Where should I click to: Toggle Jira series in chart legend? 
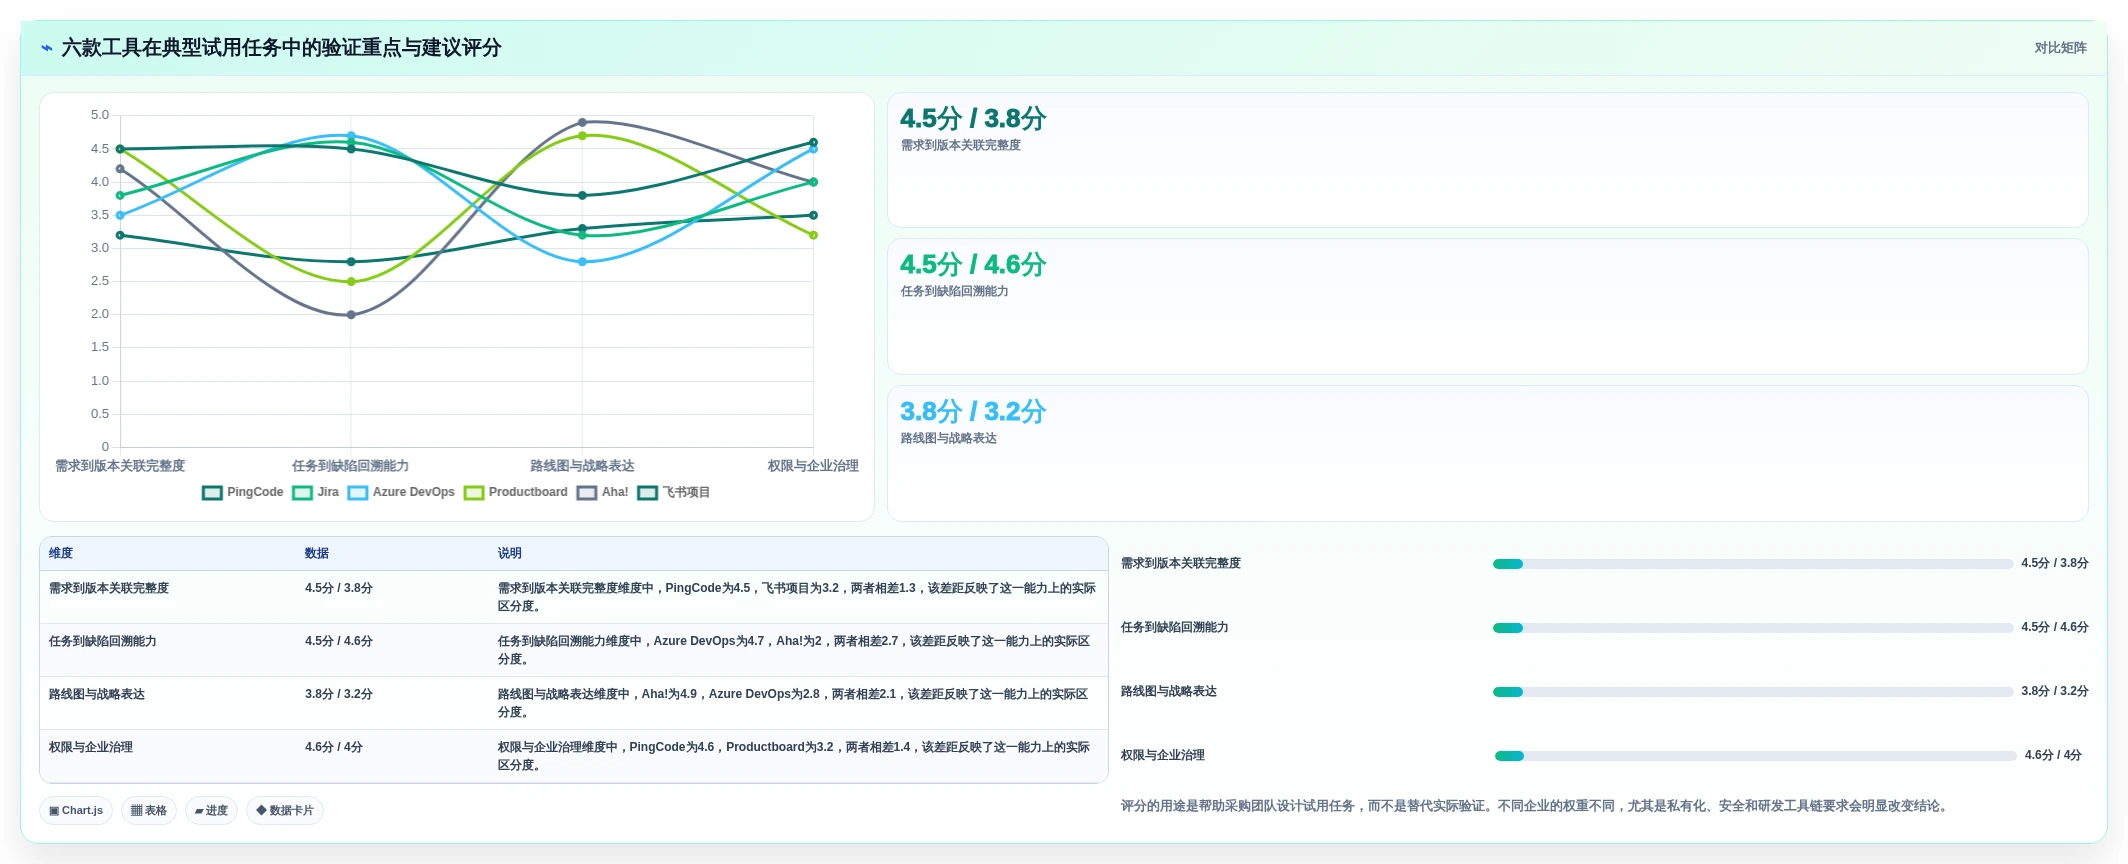click(315, 492)
